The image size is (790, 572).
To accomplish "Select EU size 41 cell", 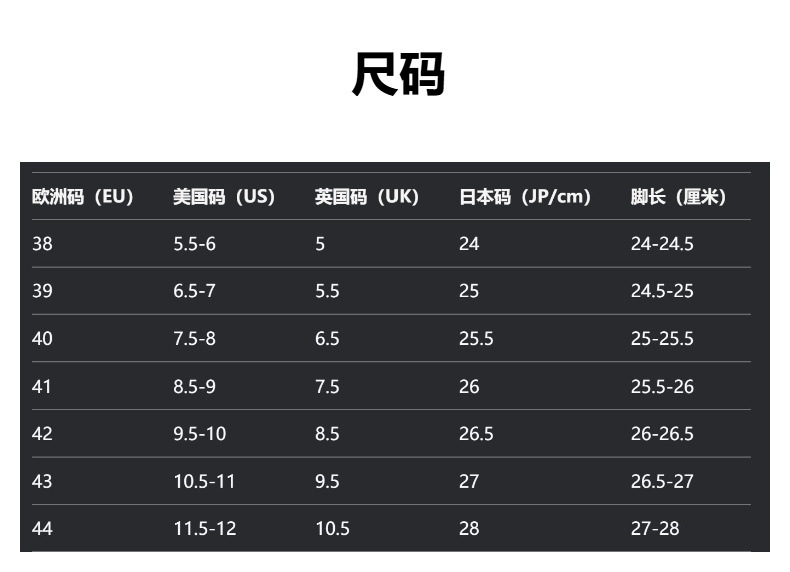I will [42, 387].
